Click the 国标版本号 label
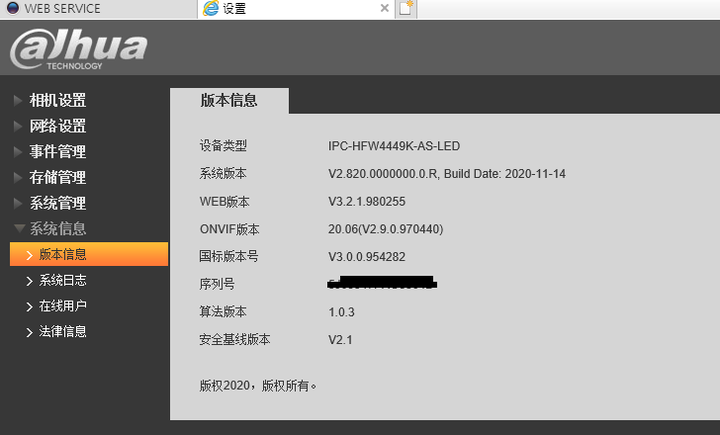720x435 pixels. (x=229, y=256)
